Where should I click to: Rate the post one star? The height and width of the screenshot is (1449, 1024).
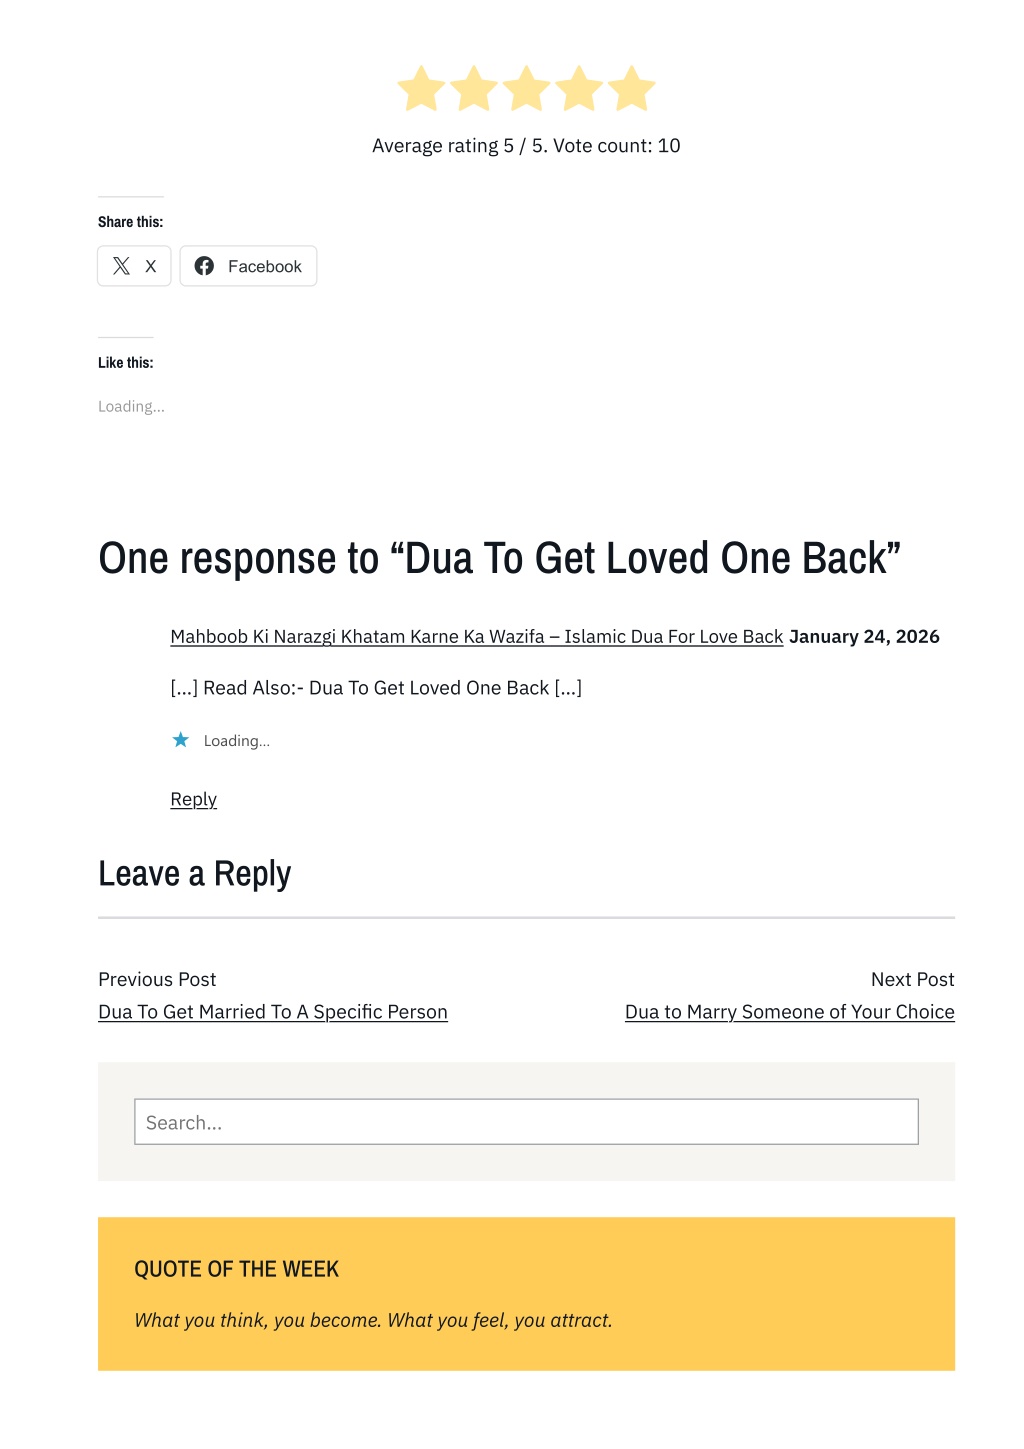[421, 89]
